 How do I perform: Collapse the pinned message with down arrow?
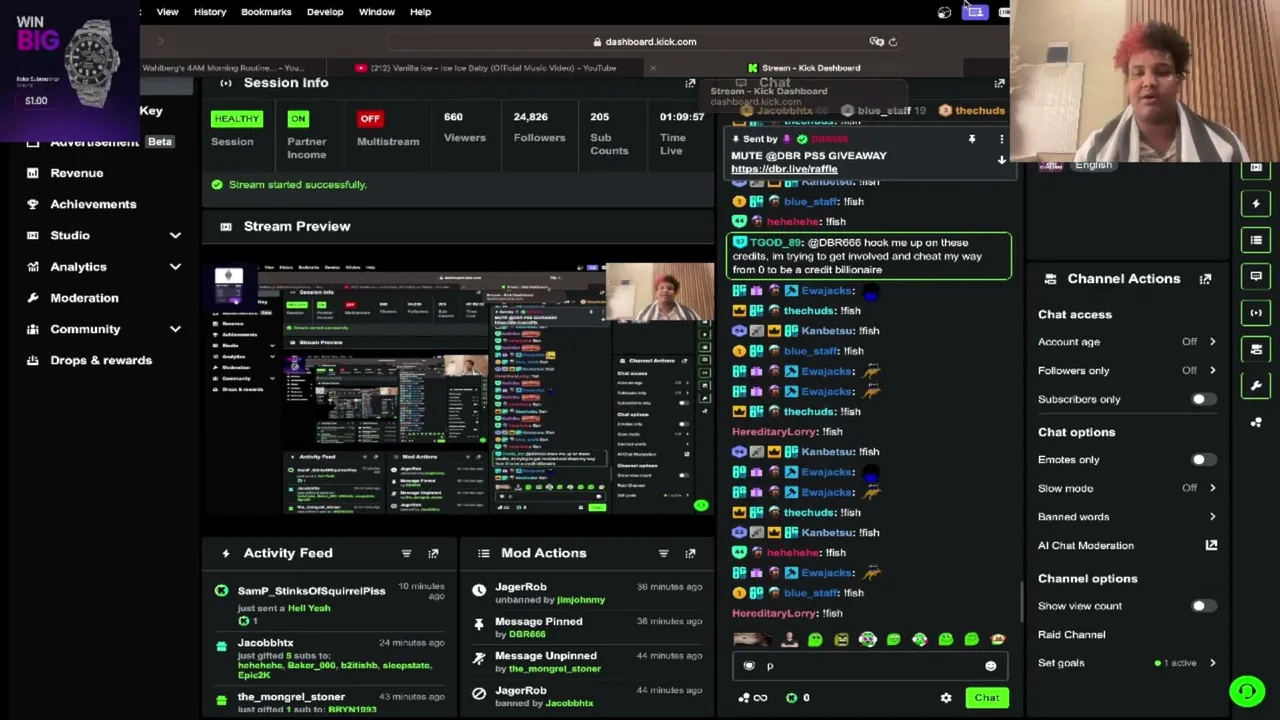[x=1001, y=160]
